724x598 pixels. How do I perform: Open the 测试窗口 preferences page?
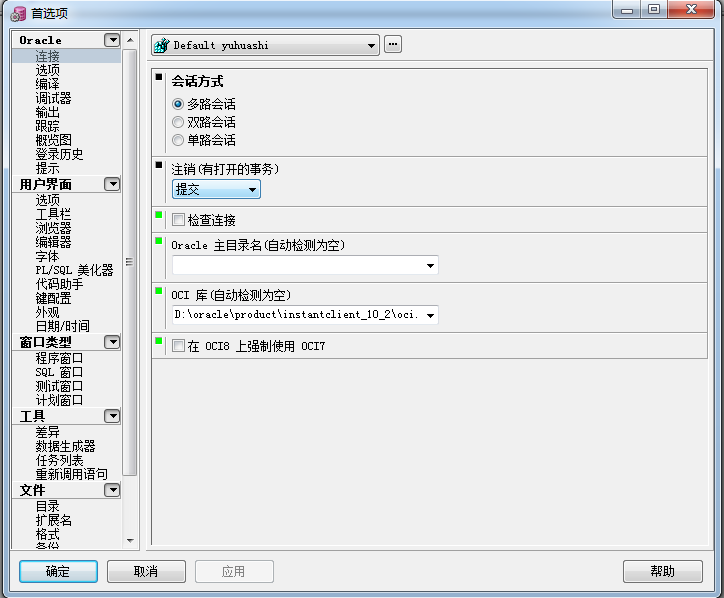[x=60, y=386]
